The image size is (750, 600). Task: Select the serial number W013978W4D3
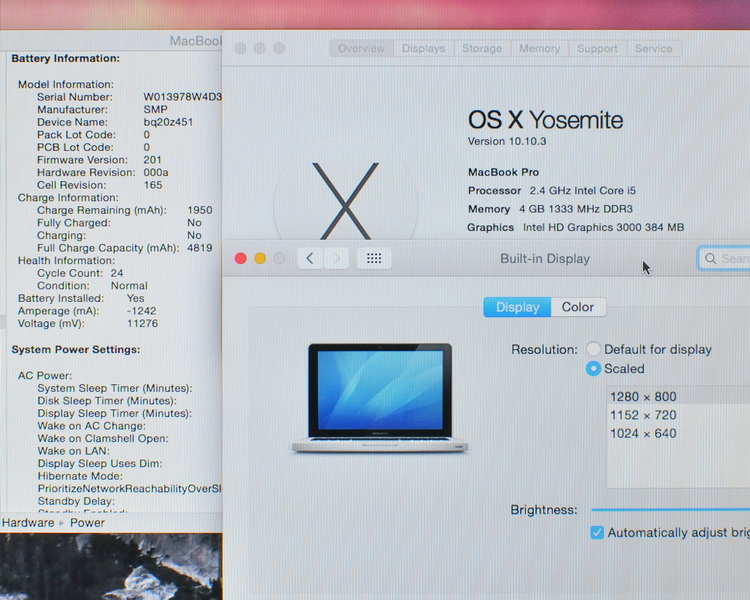[x=182, y=97]
